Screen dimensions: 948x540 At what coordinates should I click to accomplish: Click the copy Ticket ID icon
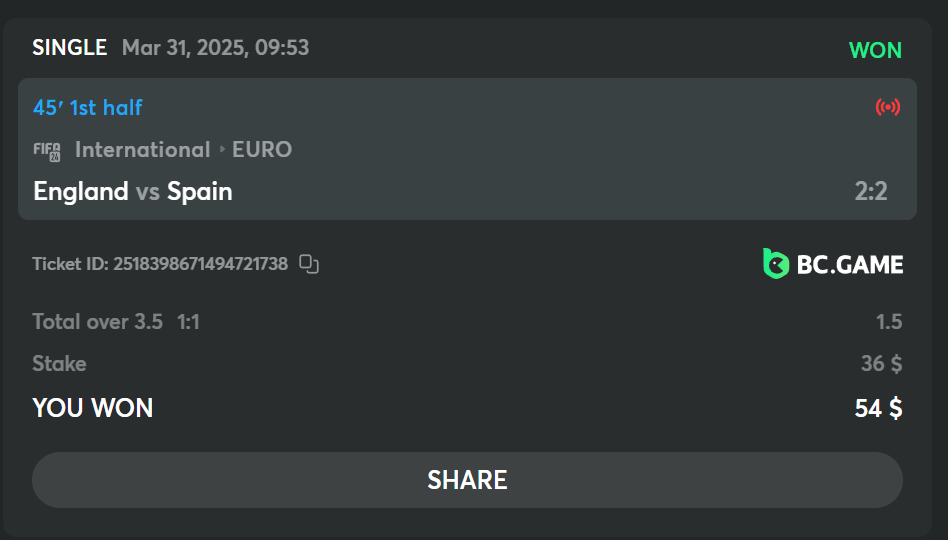tap(310, 264)
